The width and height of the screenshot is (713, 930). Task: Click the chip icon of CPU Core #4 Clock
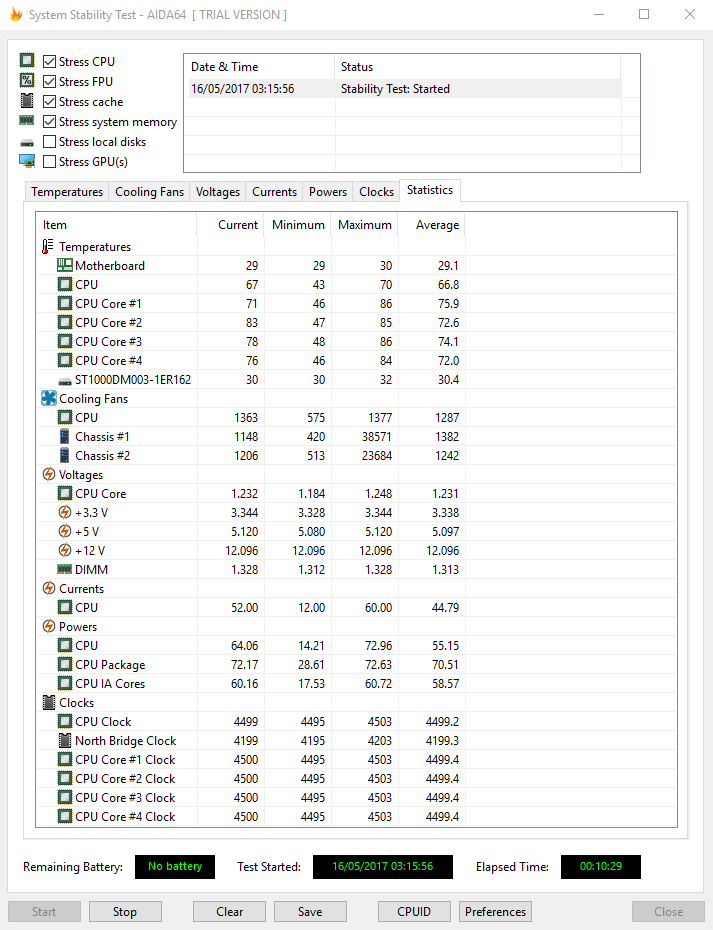(x=65, y=816)
